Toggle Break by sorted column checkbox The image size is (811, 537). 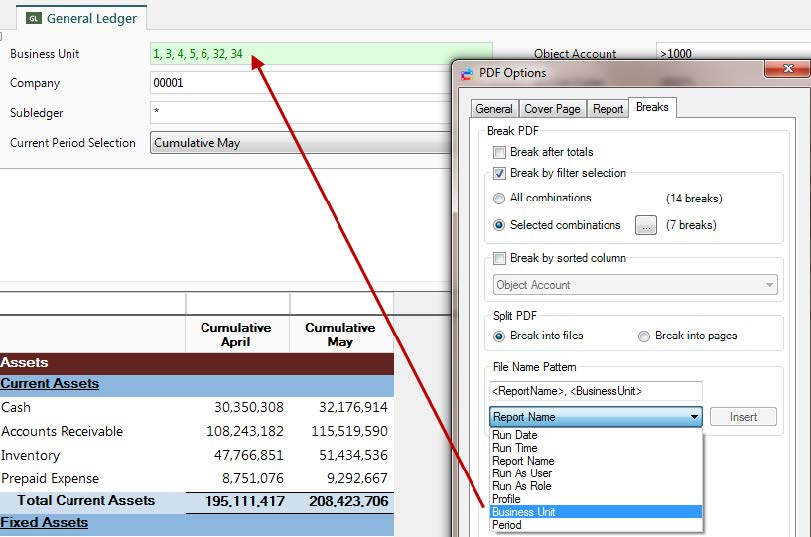pyautogui.click(x=499, y=259)
